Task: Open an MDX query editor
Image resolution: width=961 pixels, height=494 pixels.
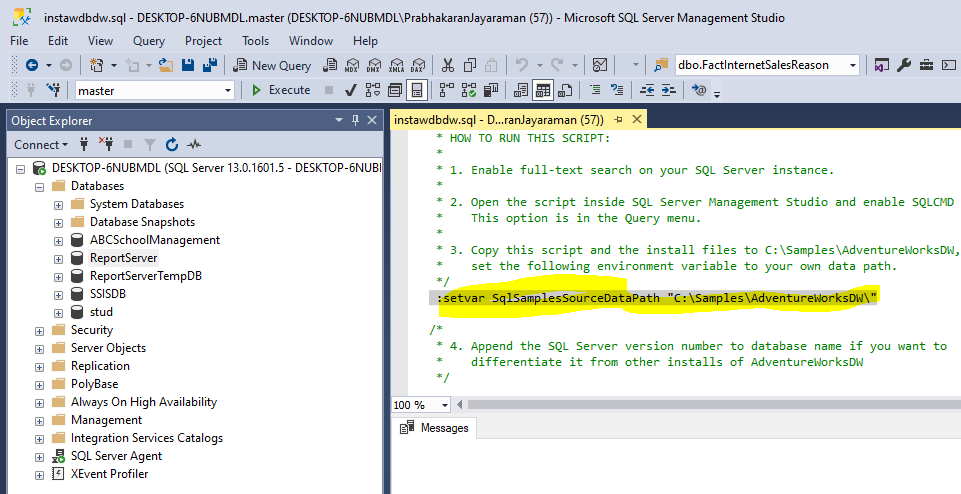Action: [352, 65]
